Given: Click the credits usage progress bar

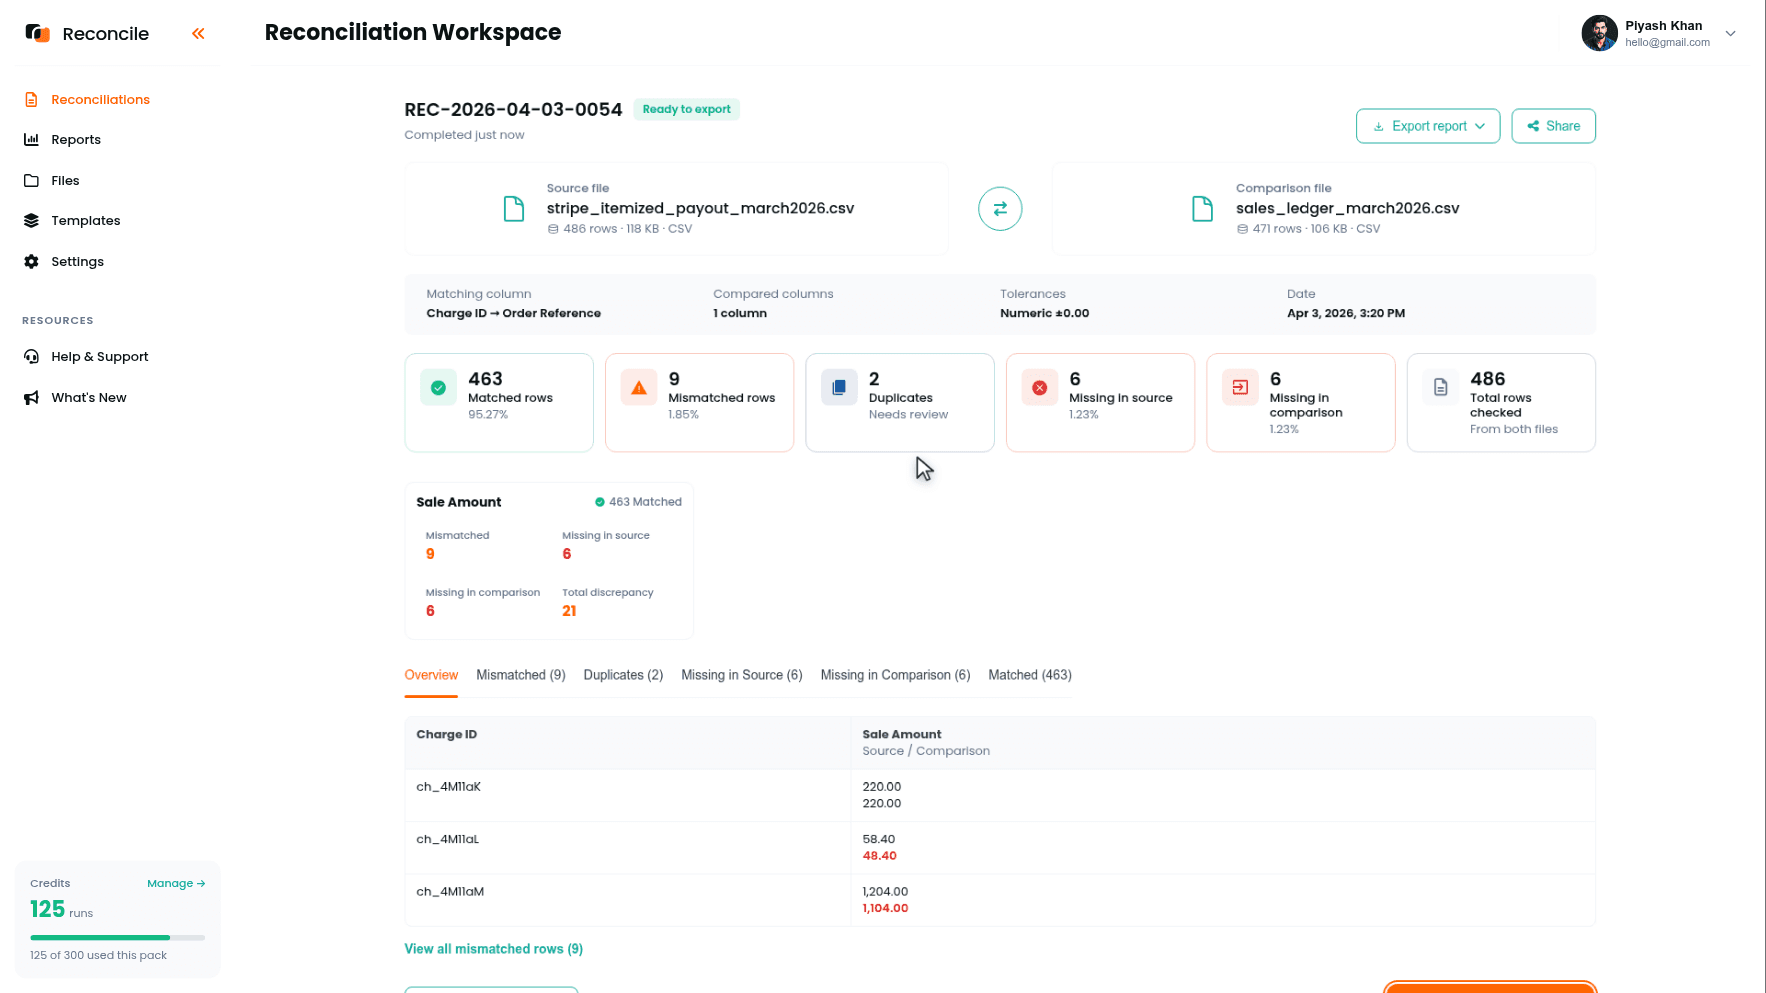Looking at the screenshot, I should [x=118, y=938].
